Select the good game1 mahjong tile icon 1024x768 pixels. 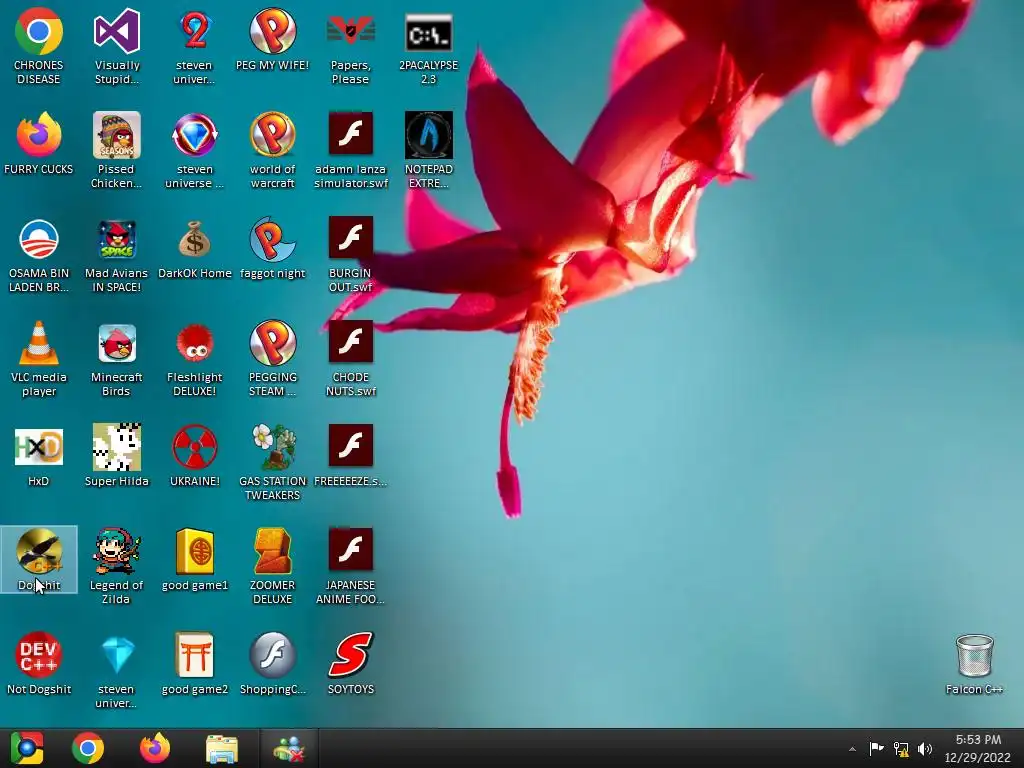[x=195, y=560]
